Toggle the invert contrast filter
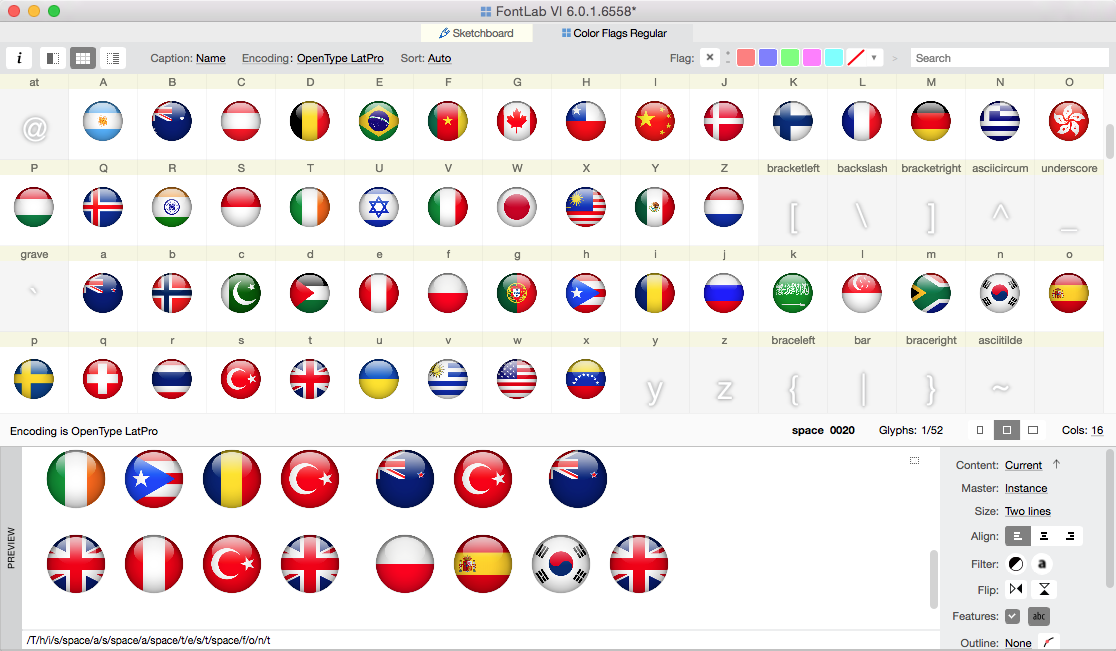The image size is (1116, 651). click(x=1016, y=564)
